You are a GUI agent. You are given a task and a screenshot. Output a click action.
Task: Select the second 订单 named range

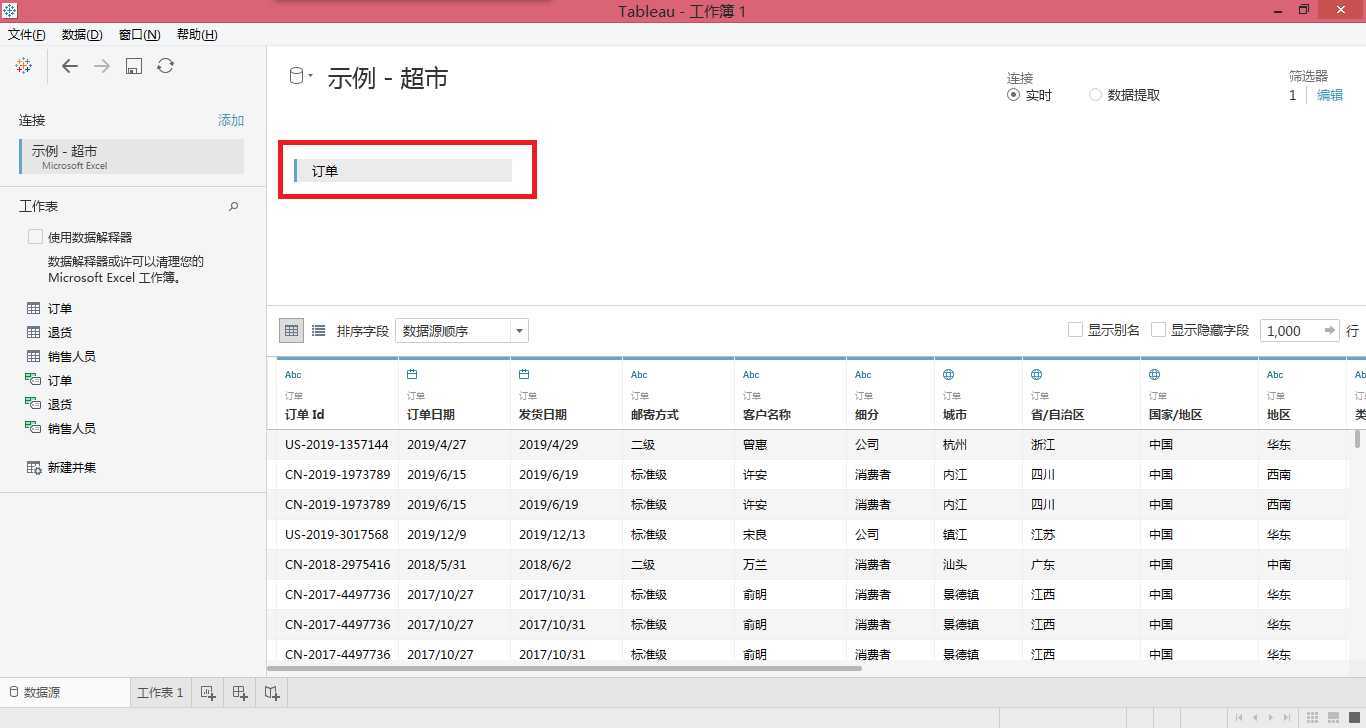click(x=60, y=380)
